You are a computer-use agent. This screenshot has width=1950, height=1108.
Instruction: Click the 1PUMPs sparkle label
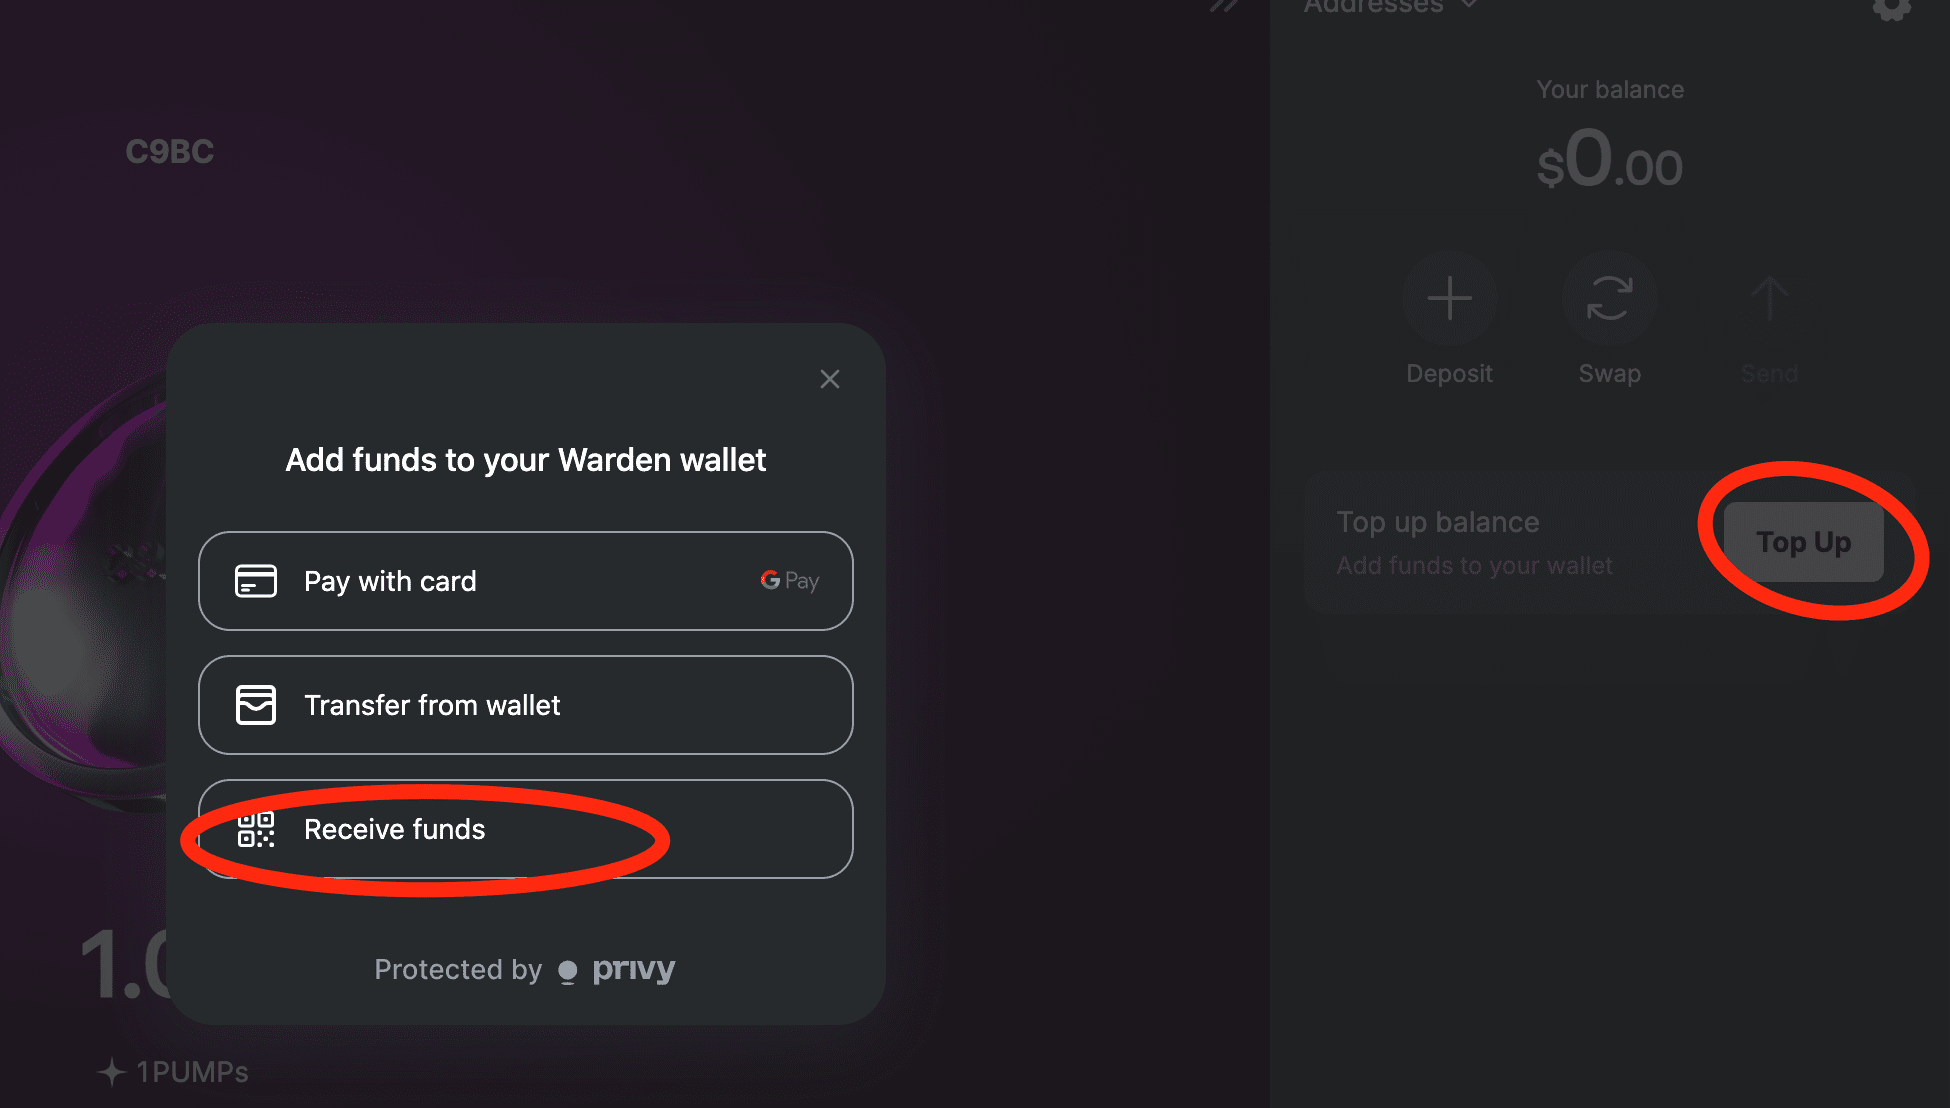click(x=173, y=1072)
